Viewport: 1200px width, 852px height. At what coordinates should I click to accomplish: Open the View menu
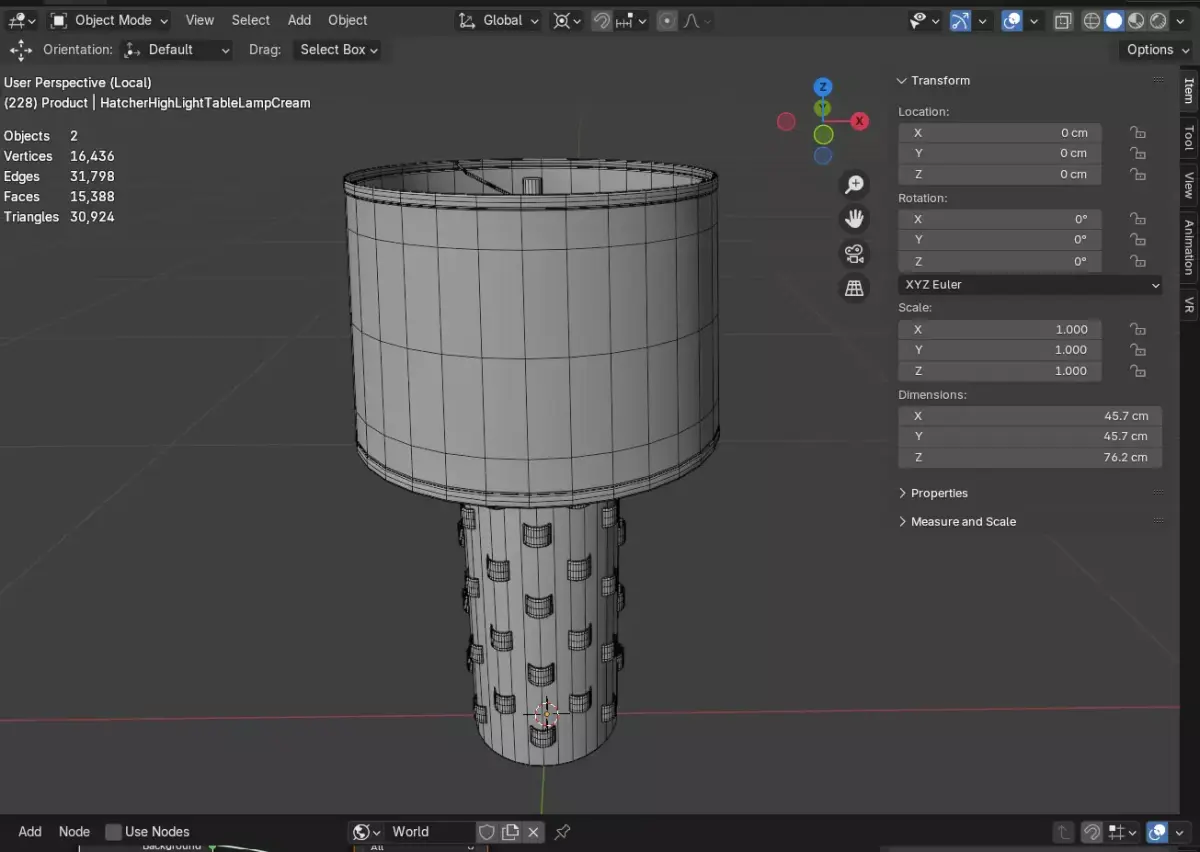coord(200,20)
